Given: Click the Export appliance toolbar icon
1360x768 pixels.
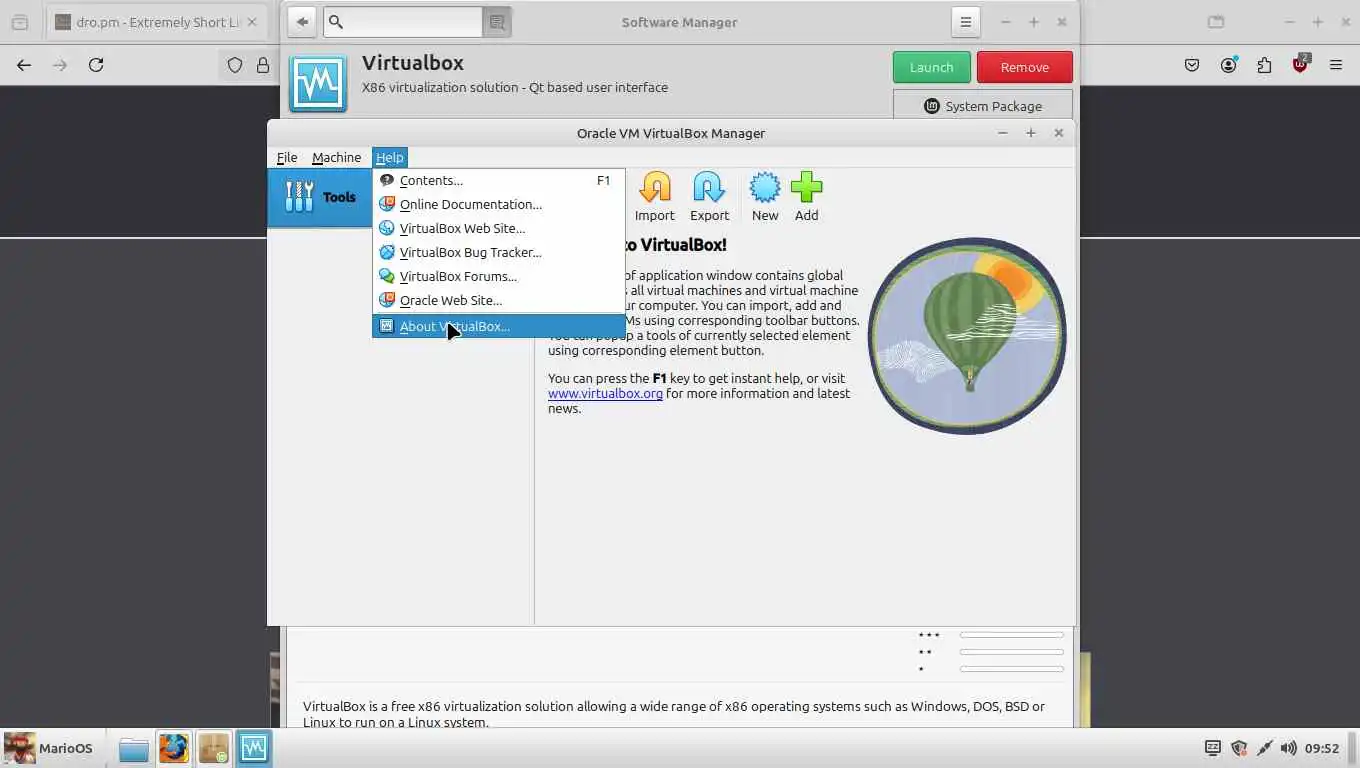Looking at the screenshot, I should pyautogui.click(x=709, y=197).
